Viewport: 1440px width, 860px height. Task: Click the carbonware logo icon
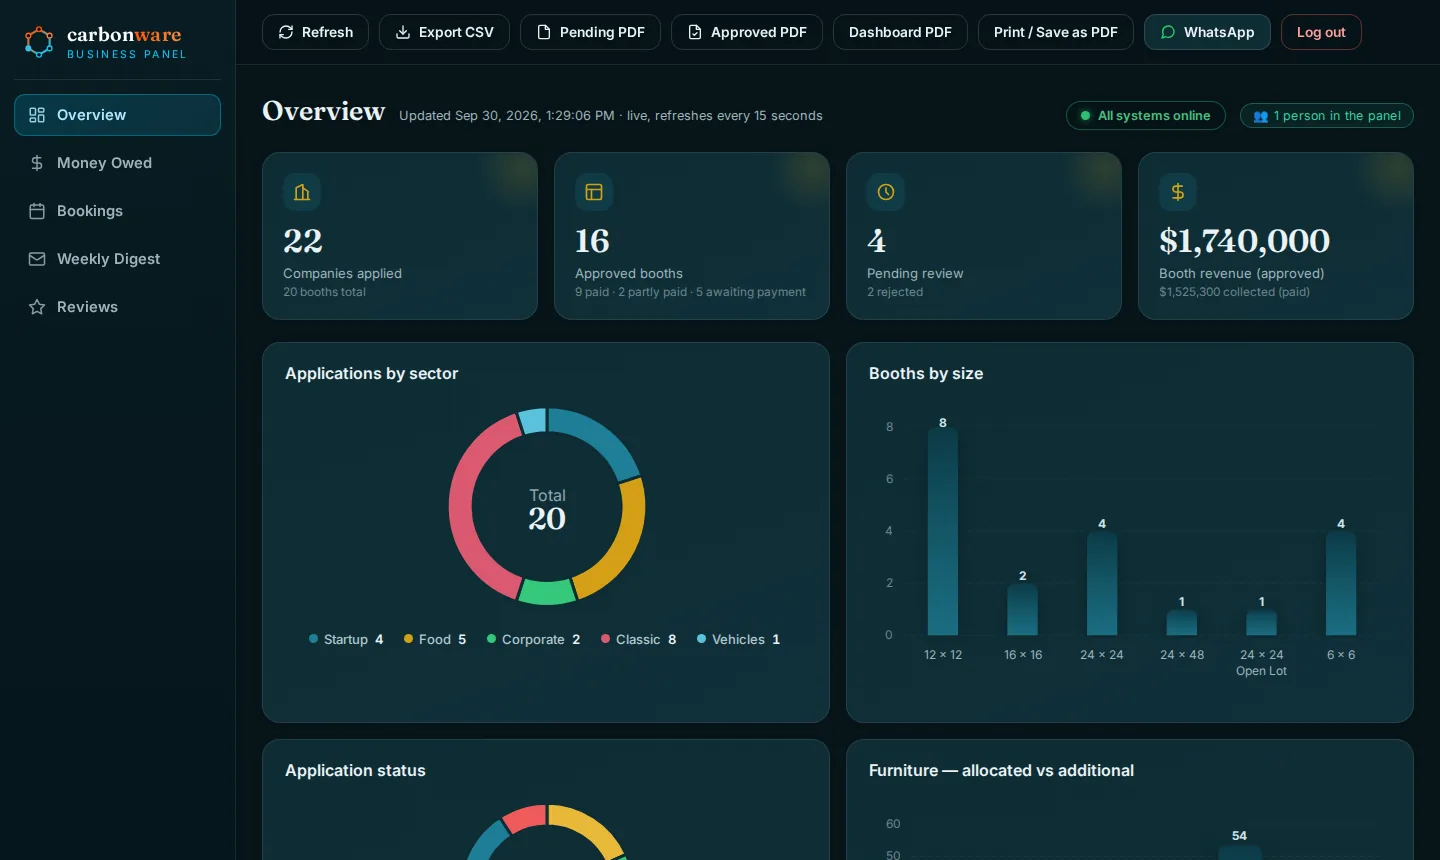pos(39,42)
